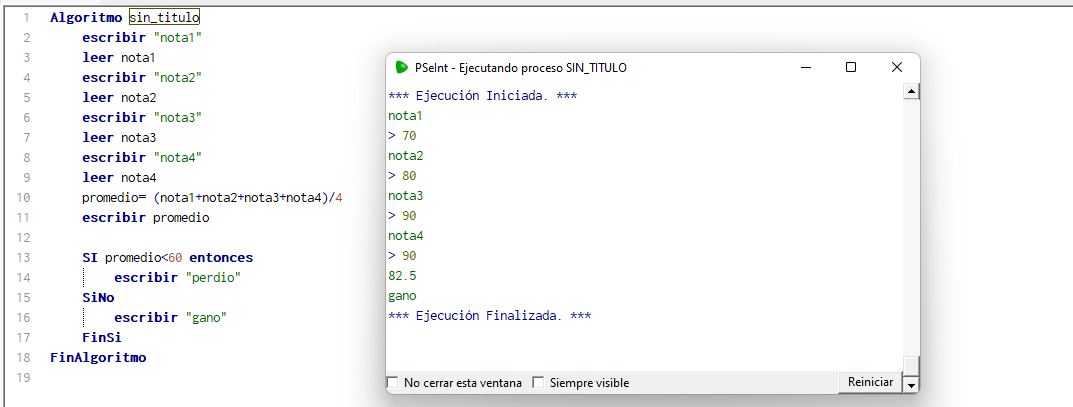1073x407 pixels.
Task: Close the PSeInt execution window
Action: tap(896, 67)
